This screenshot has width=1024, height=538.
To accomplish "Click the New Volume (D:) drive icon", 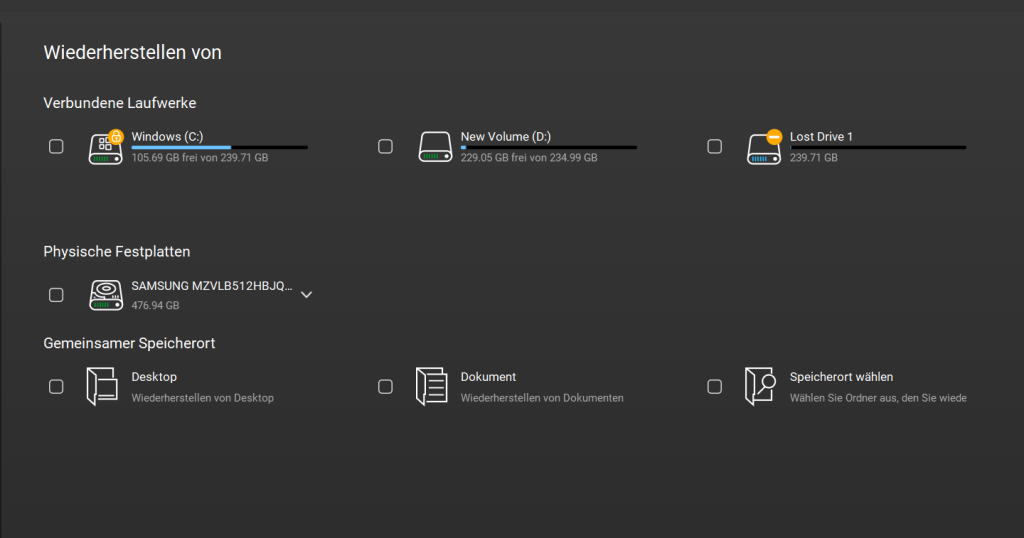I will coord(434,147).
